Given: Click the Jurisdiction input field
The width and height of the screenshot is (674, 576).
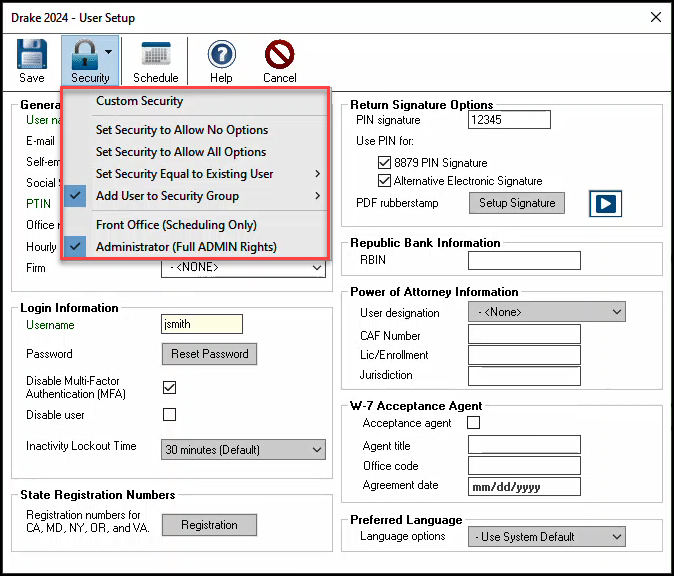Looking at the screenshot, I should (524, 376).
